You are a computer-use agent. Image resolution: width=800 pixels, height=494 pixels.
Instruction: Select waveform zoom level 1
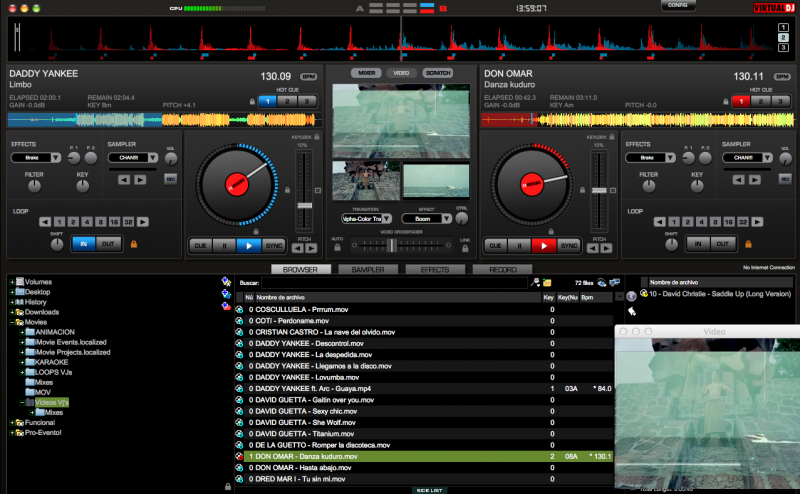[783, 28]
